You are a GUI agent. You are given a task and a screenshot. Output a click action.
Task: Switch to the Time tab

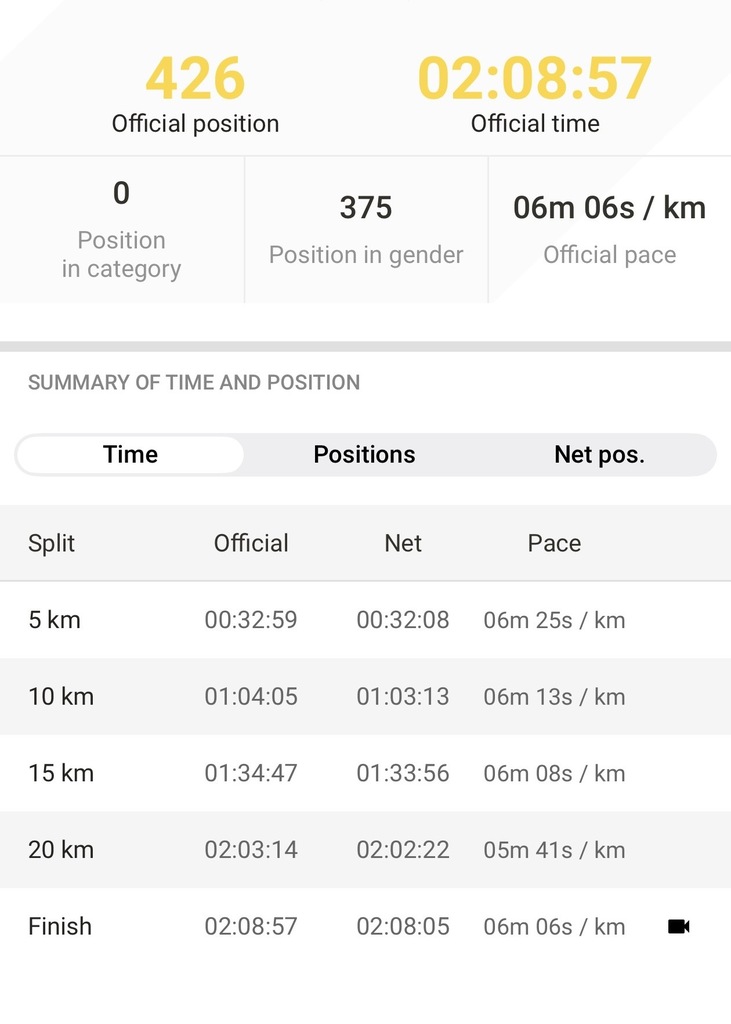click(130, 454)
